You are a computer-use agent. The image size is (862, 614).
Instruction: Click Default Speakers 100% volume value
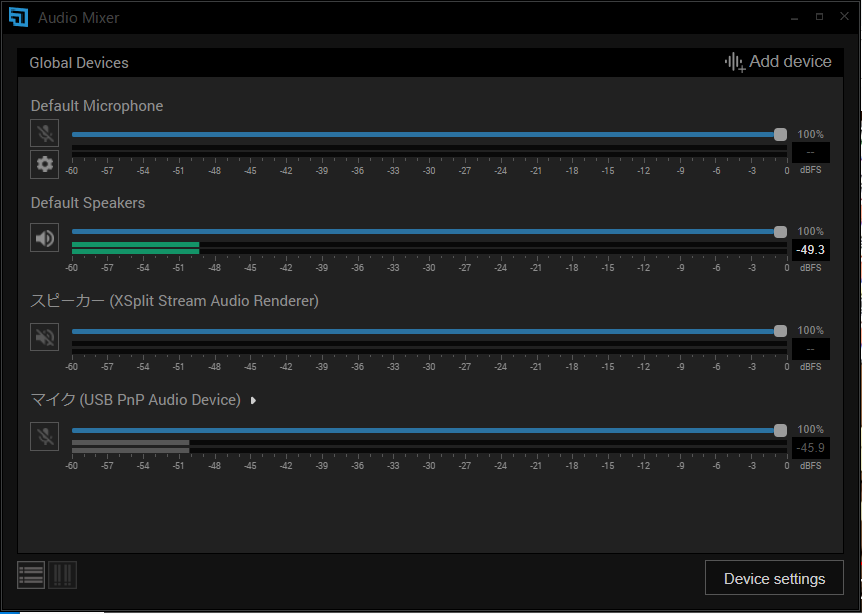[x=810, y=231]
